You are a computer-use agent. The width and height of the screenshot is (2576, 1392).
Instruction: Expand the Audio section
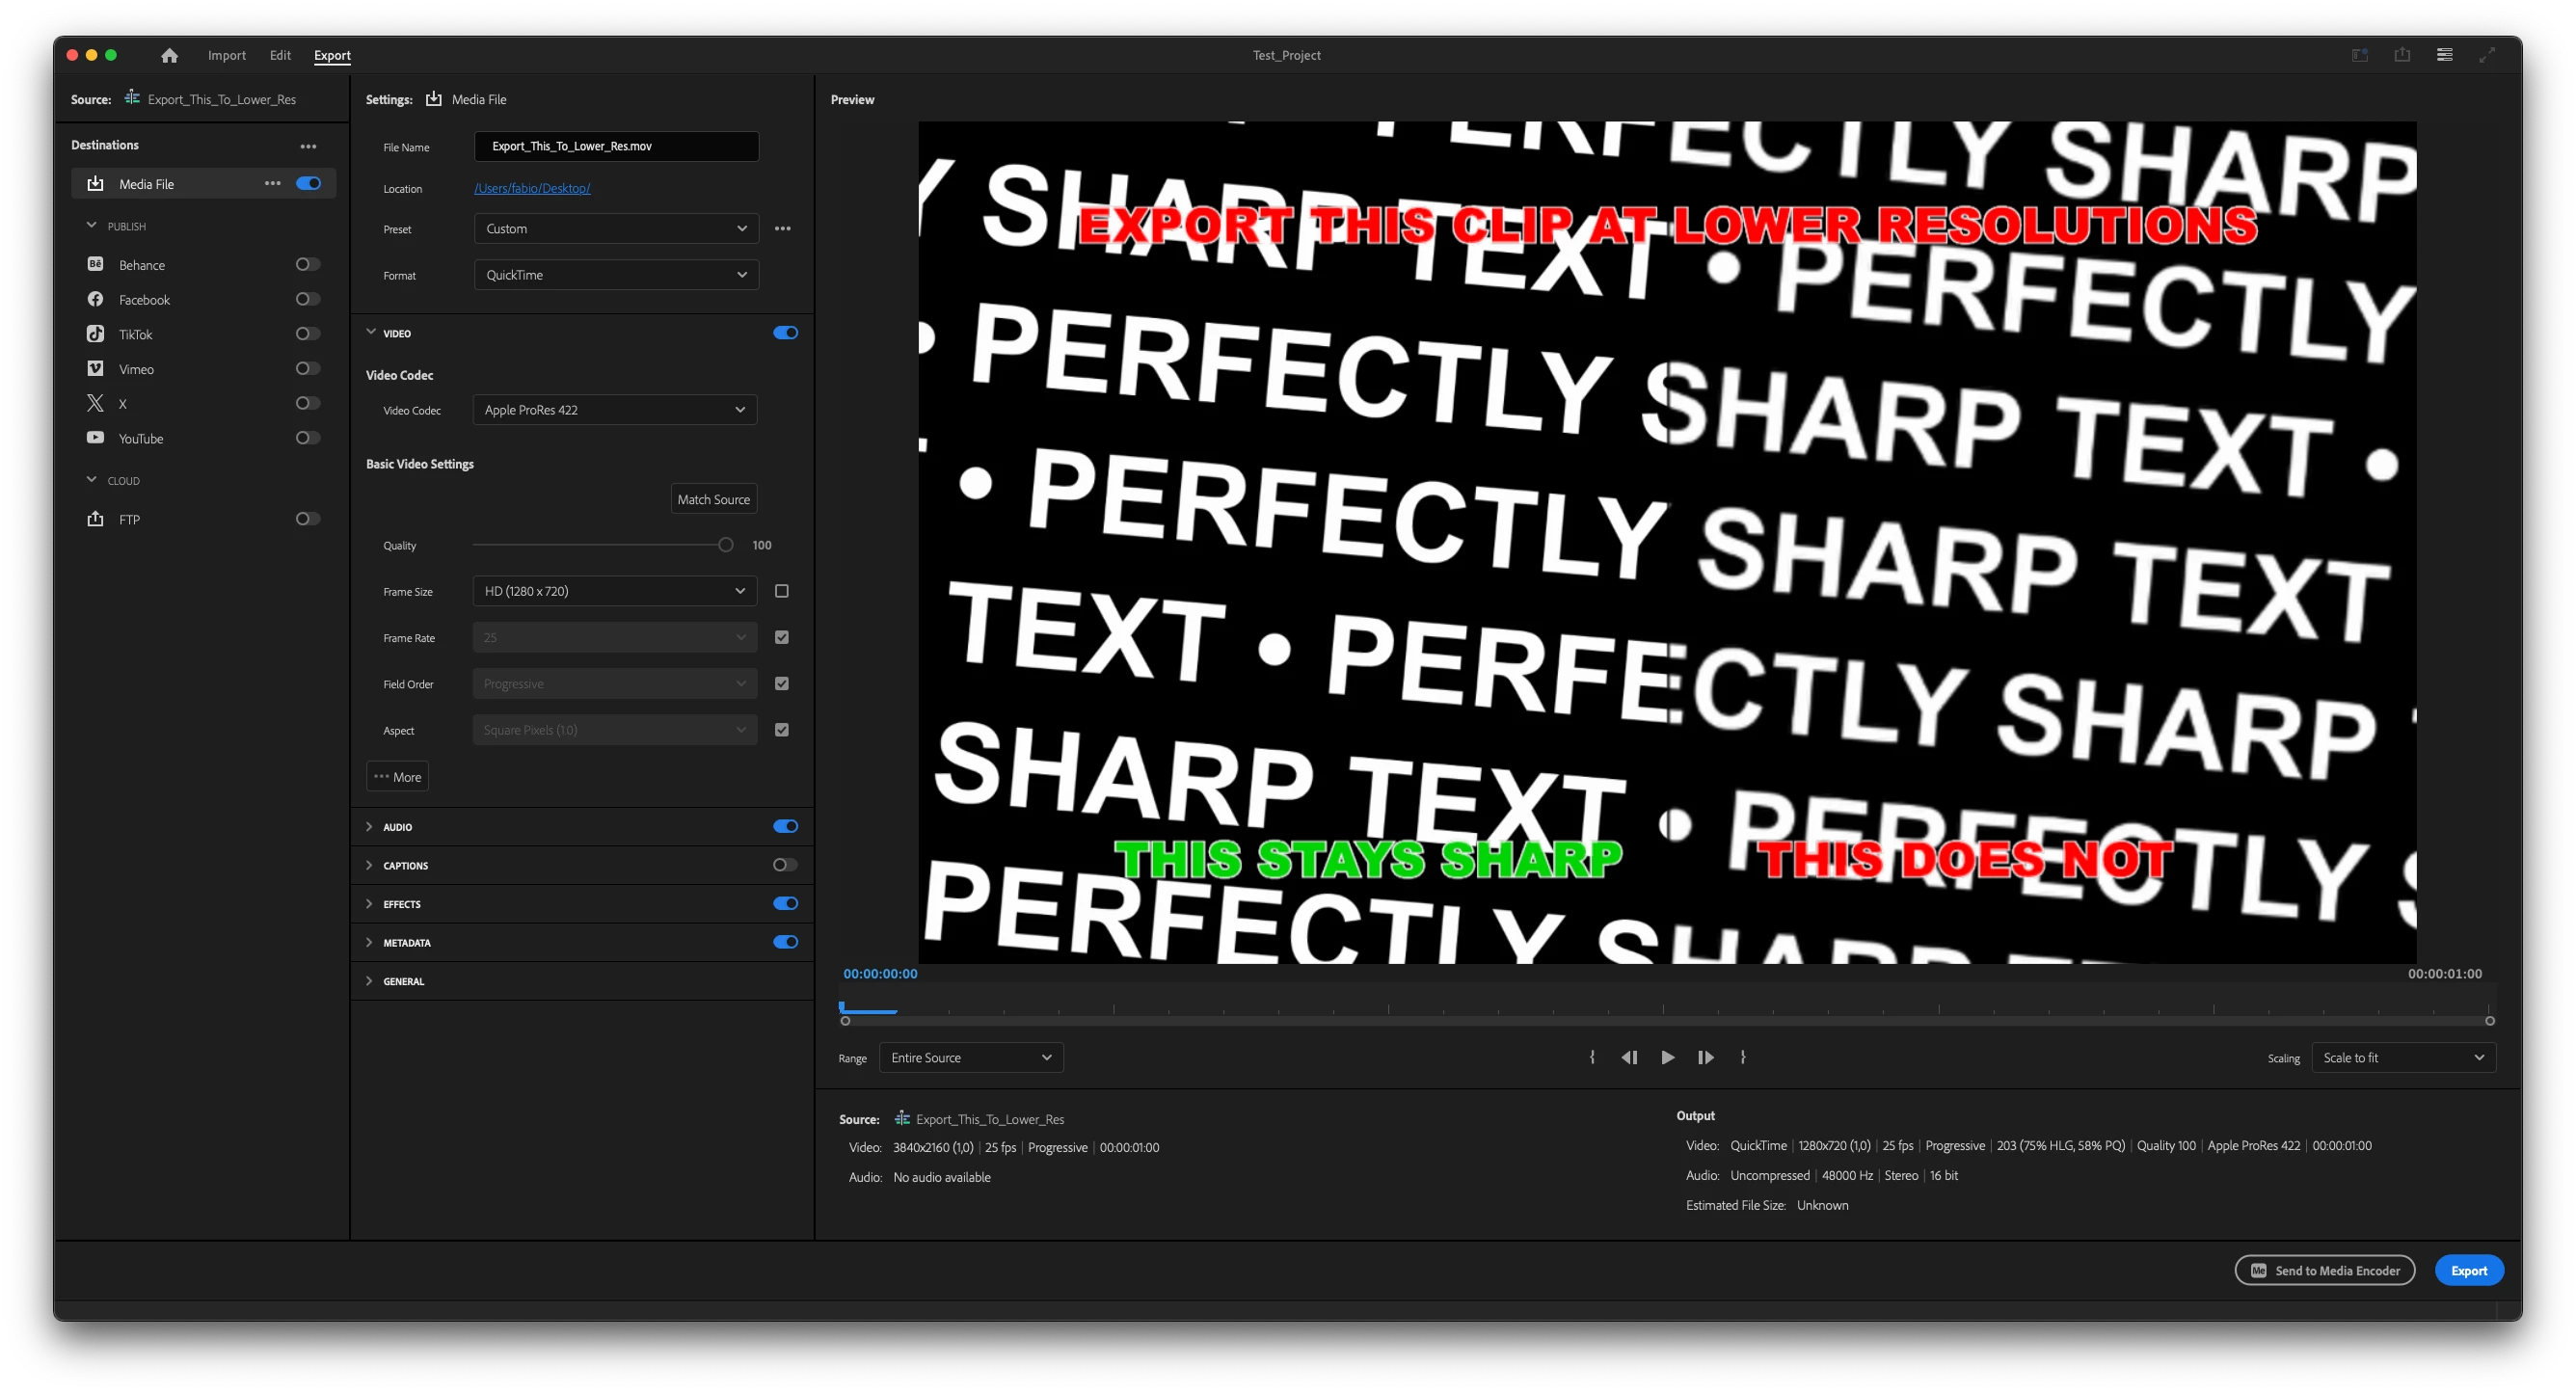pyautogui.click(x=369, y=827)
